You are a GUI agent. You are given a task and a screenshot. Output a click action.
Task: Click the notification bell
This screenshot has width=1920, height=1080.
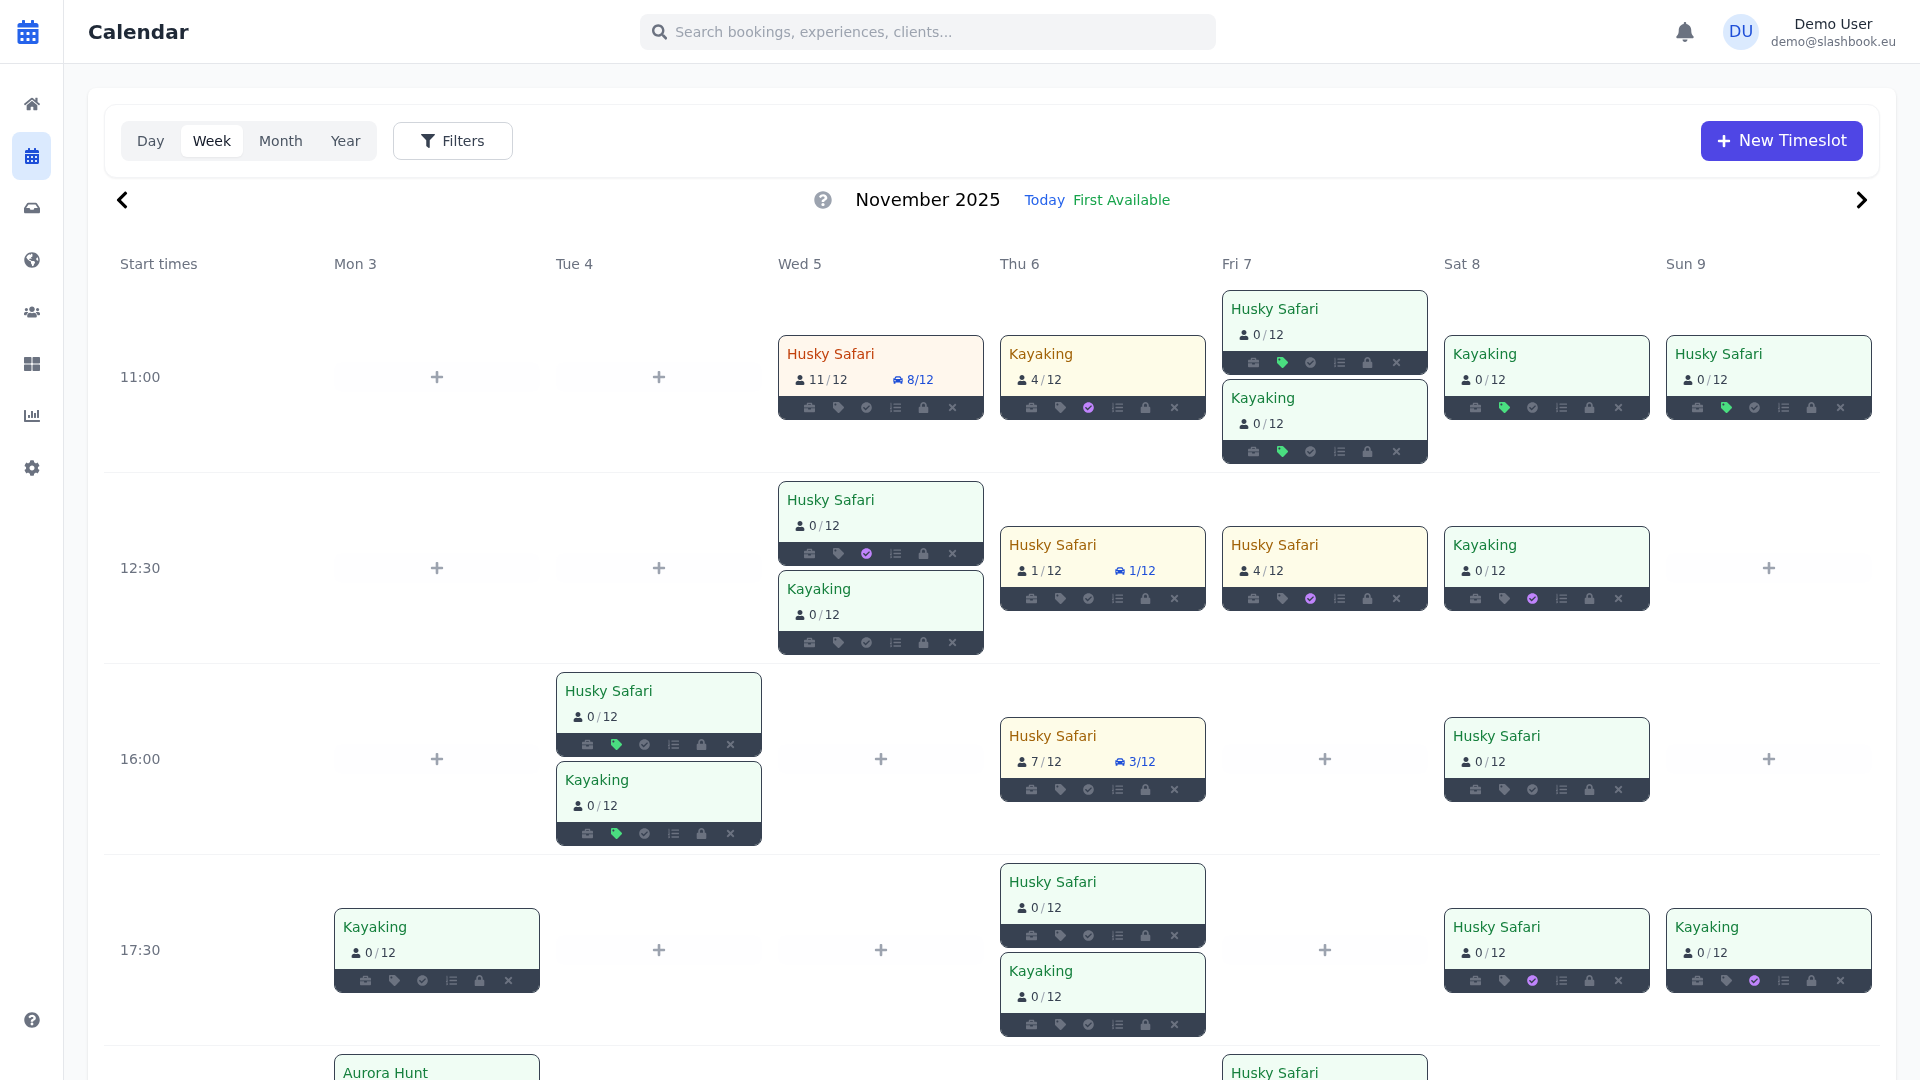1686,32
